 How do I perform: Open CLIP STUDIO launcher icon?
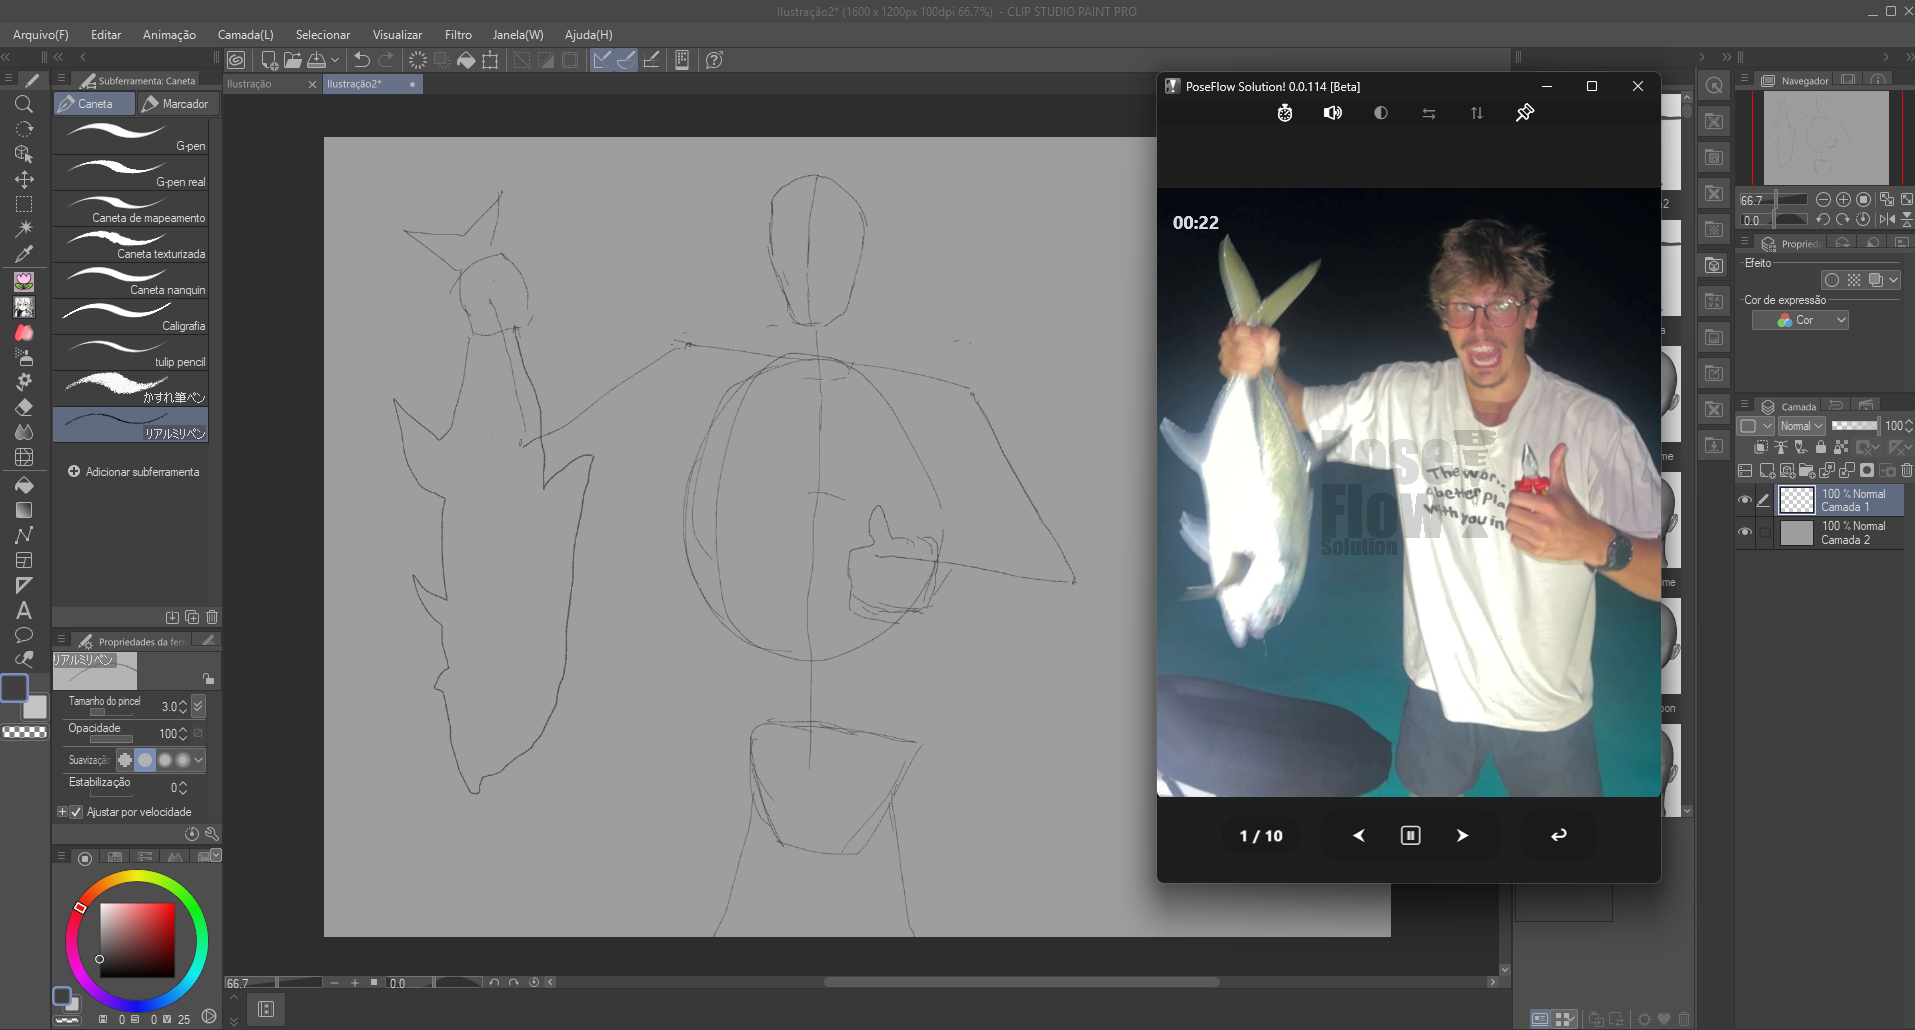(236, 60)
